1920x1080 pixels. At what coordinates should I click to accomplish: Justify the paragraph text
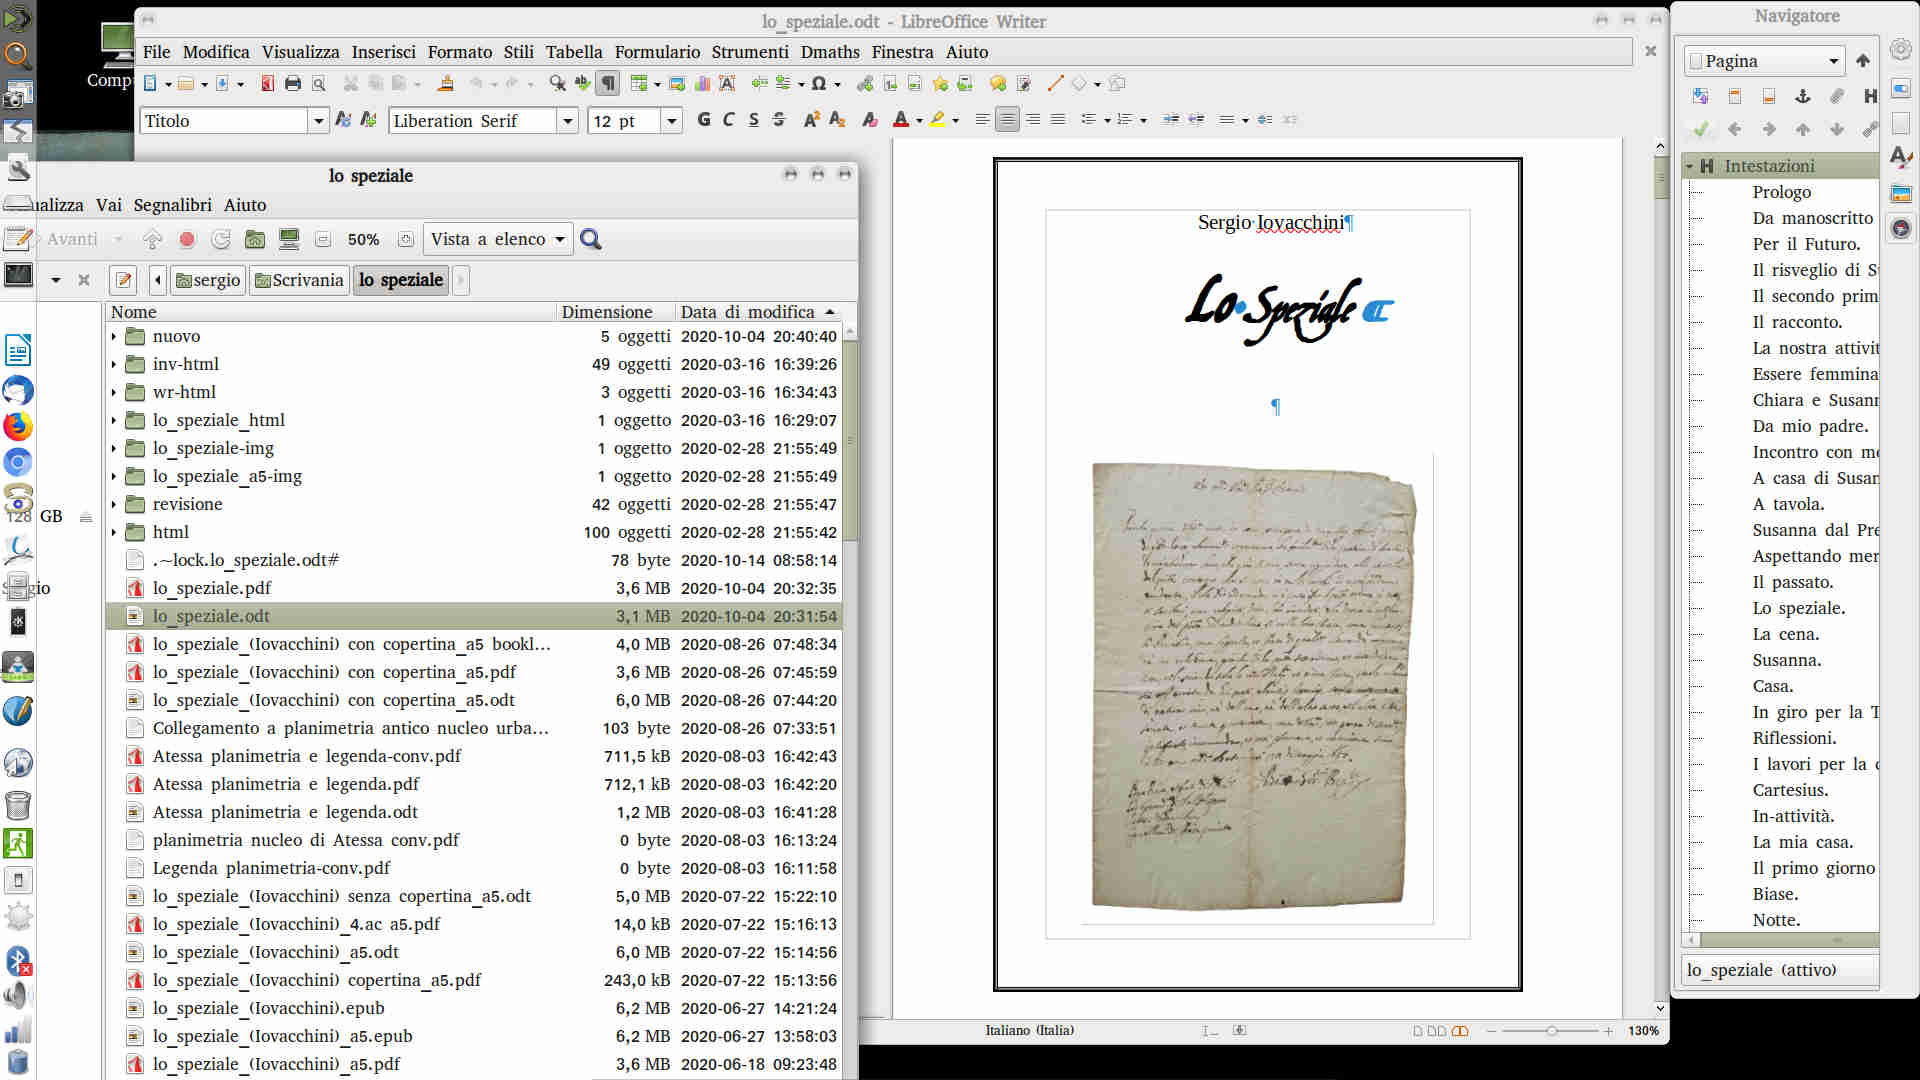[x=1058, y=120]
